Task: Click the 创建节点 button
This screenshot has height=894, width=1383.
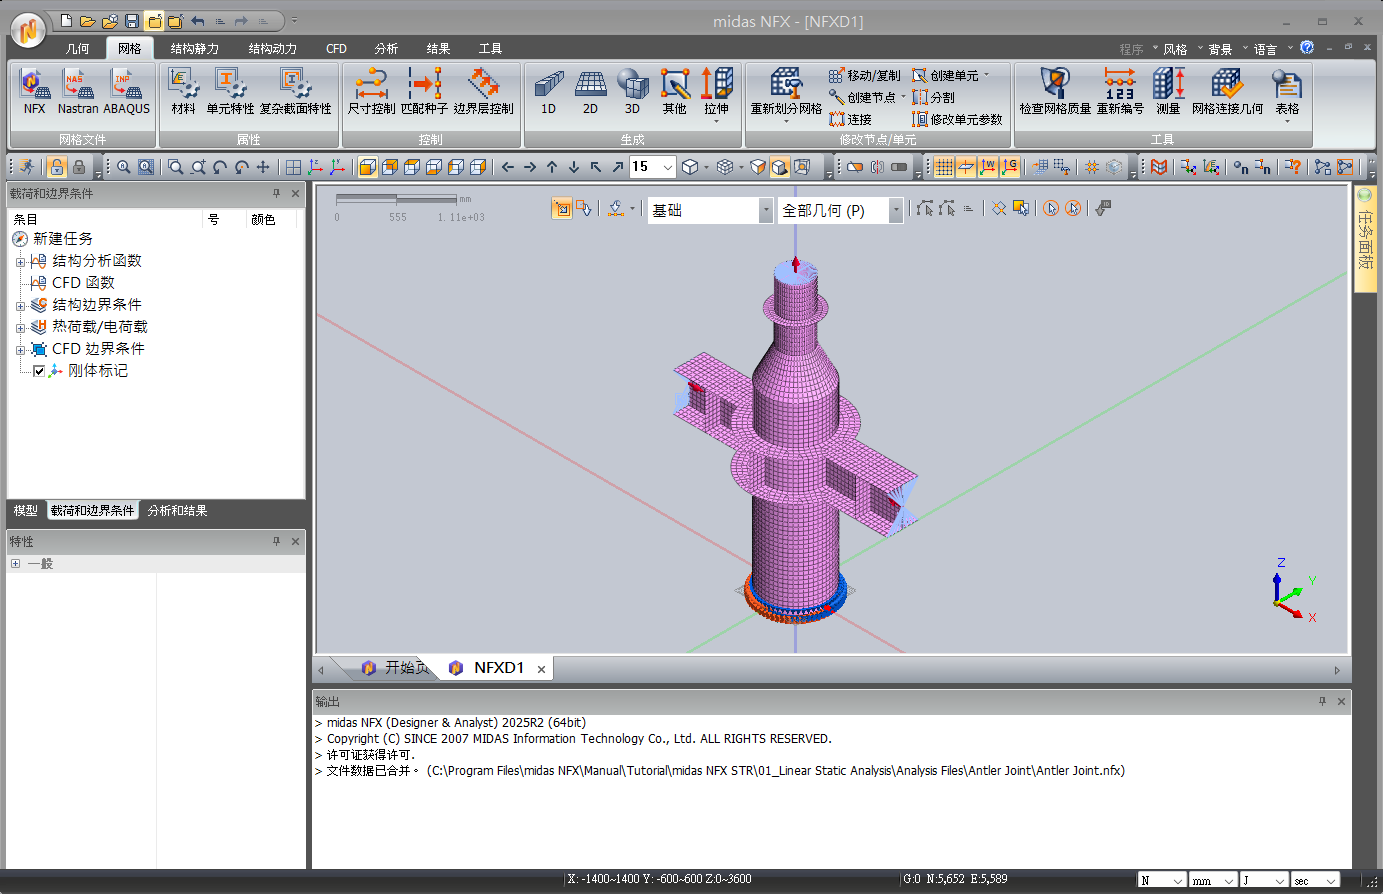Action: [863, 98]
